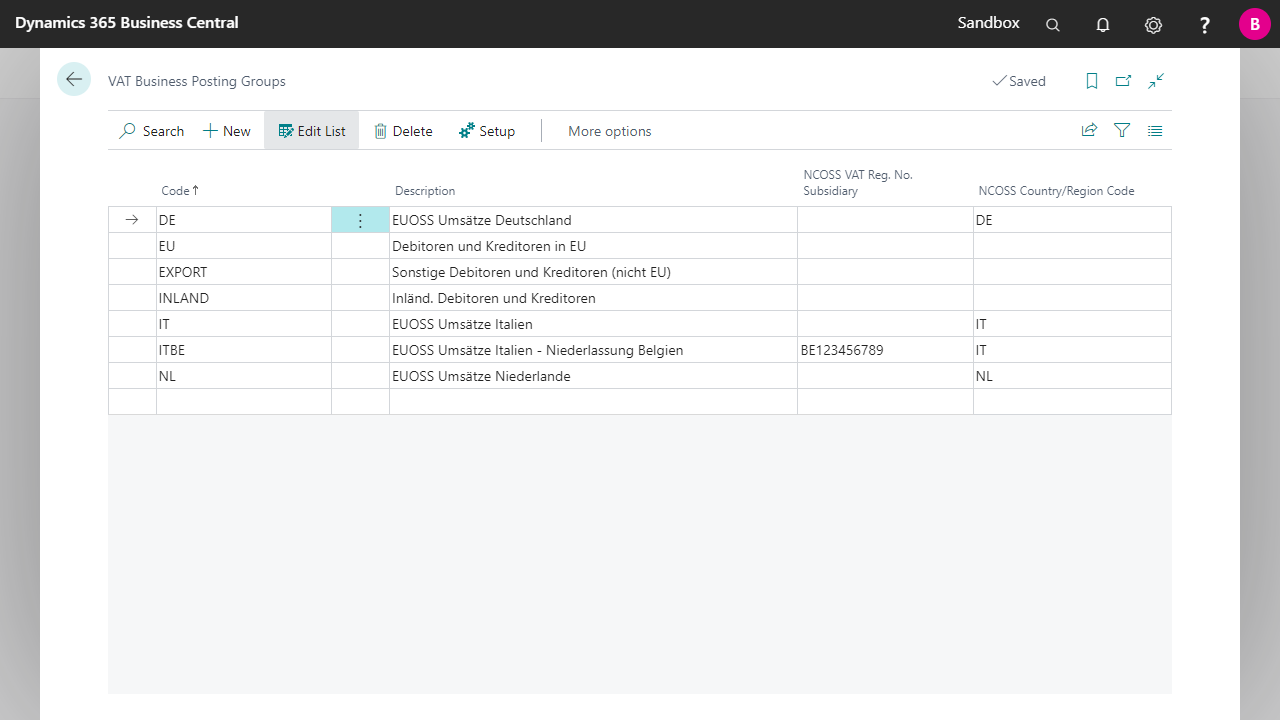
Task: Open notifications bell
Action: tap(1103, 25)
